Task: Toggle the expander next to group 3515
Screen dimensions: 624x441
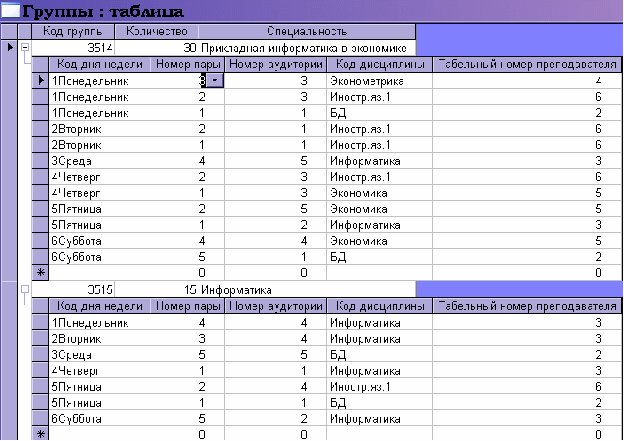Action: (25, 289)
